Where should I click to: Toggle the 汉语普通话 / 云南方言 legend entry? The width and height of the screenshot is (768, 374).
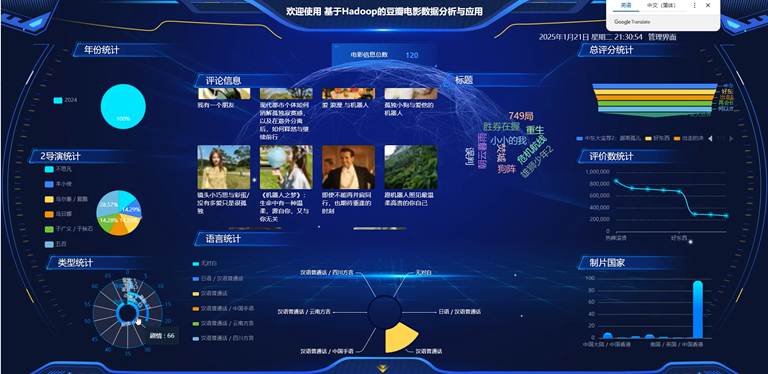(x=223, y=323)
